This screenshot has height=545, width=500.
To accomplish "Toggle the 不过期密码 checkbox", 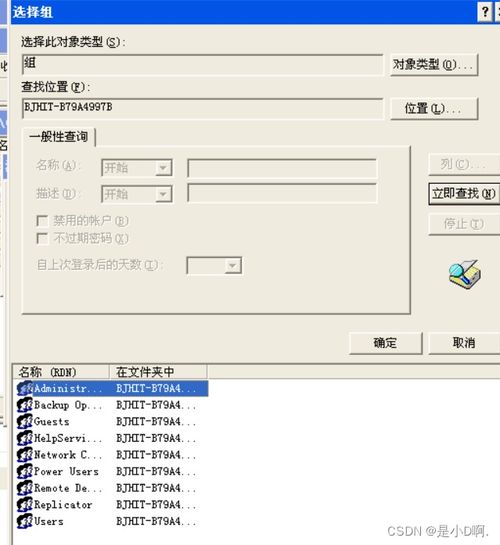I will pos(42,238).
